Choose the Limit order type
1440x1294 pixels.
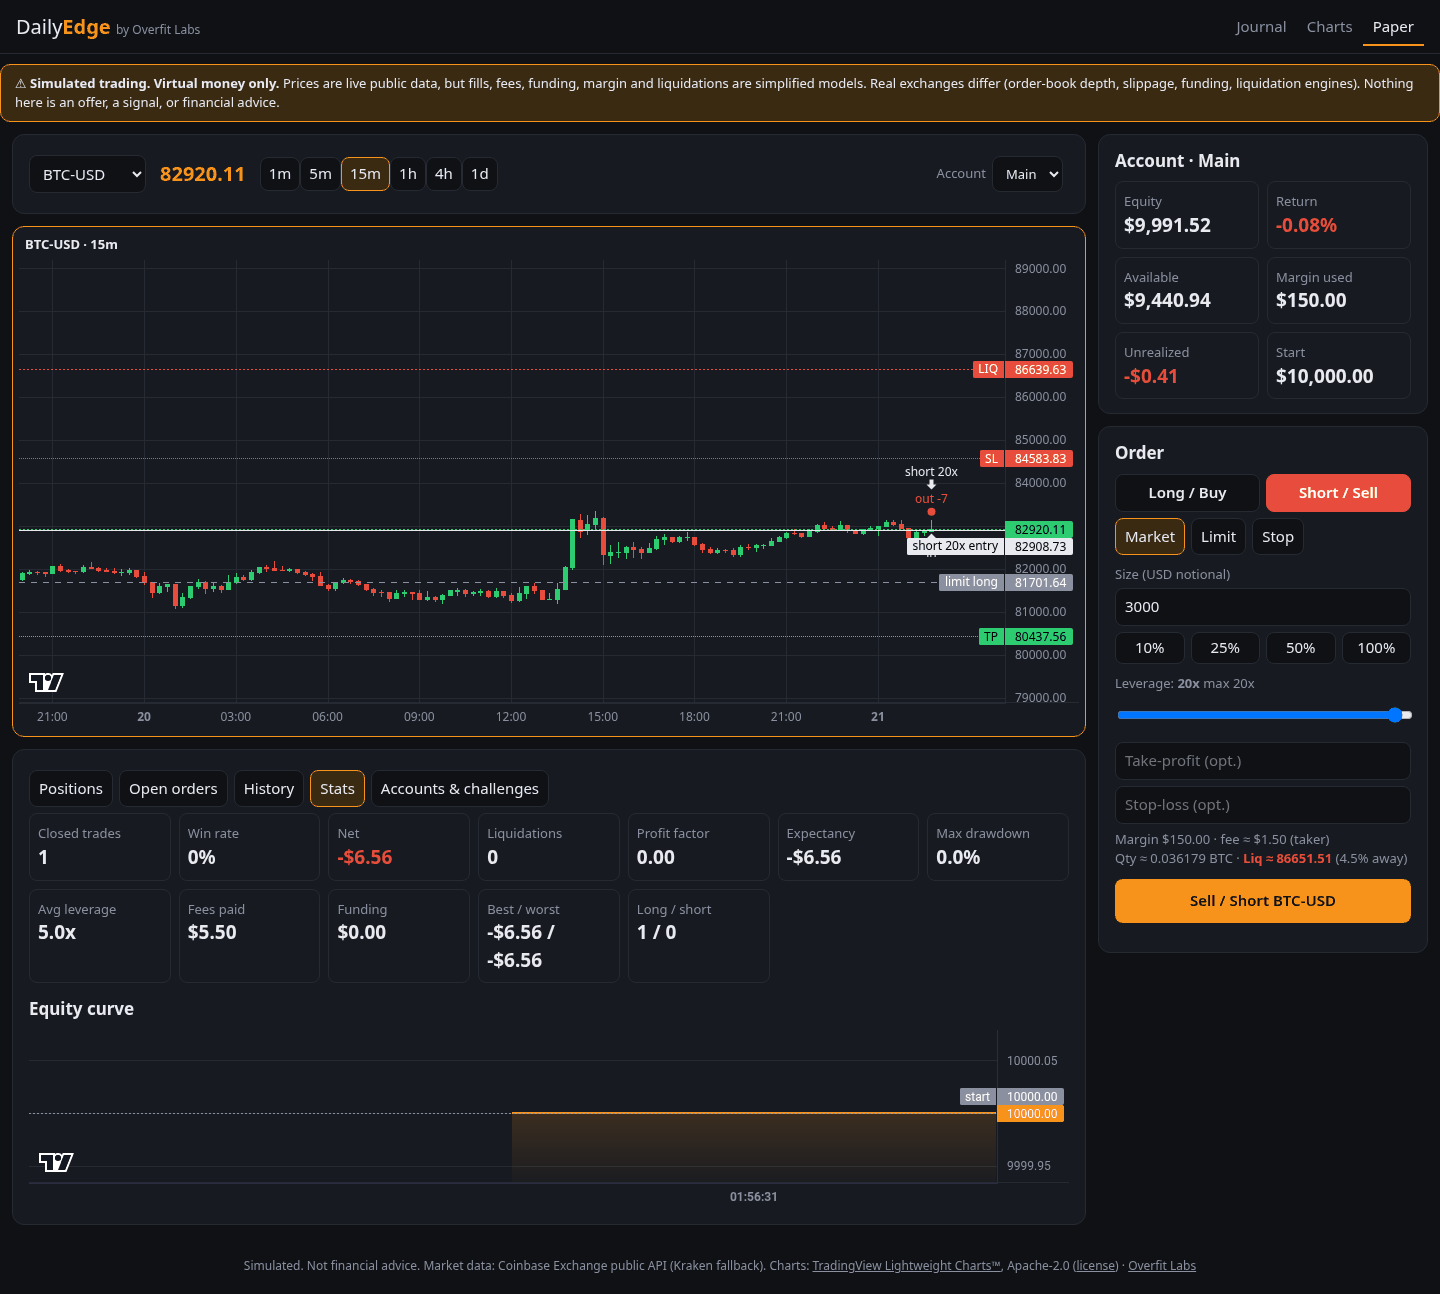[x=1218, y=537]
